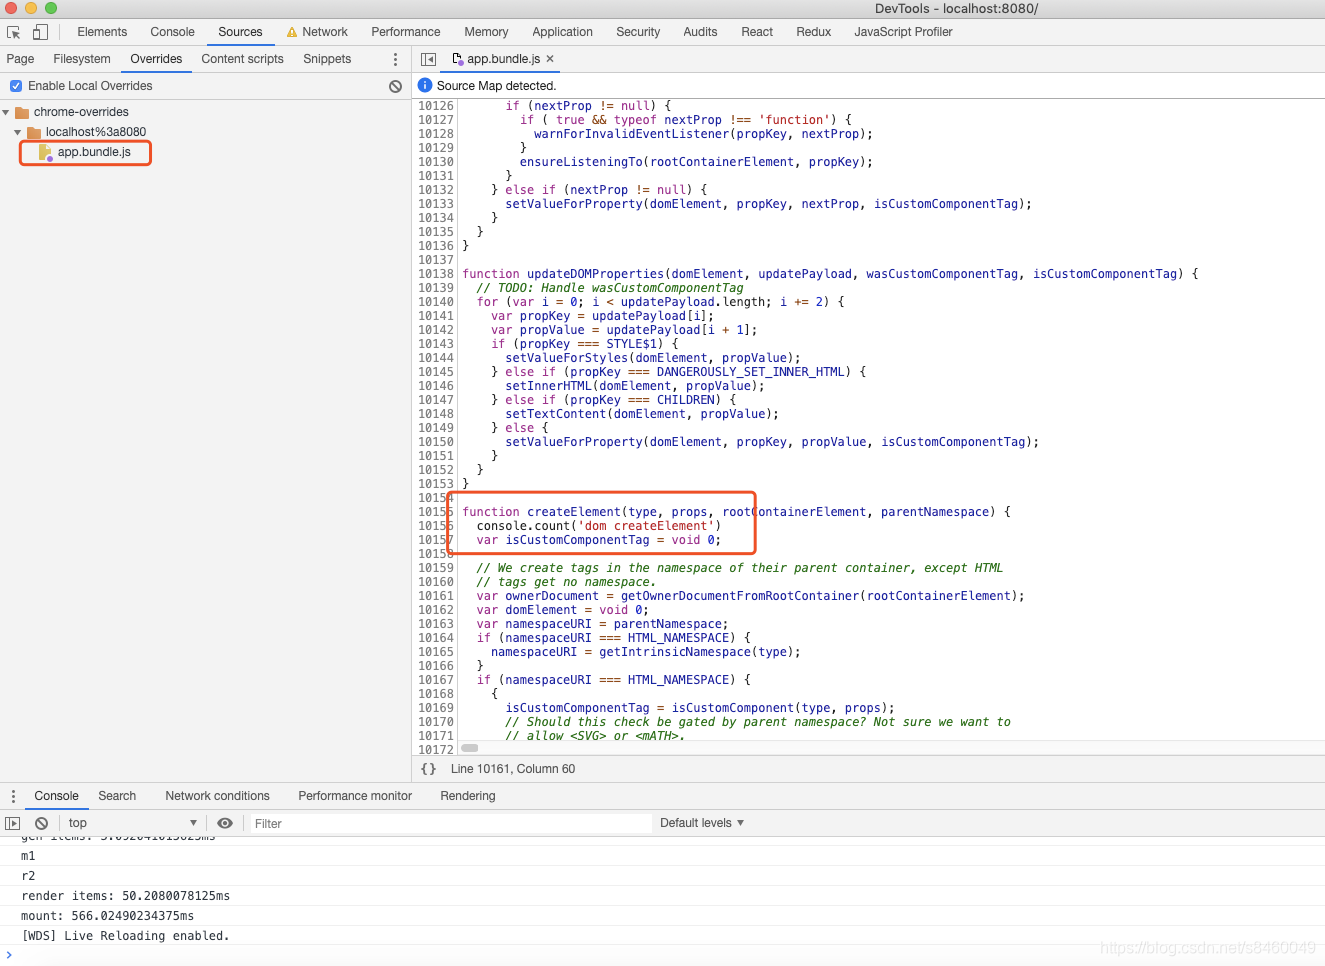1325x966 pixels.
Task: Select the chrome-overrides folder icon
Action: (22, 112)
